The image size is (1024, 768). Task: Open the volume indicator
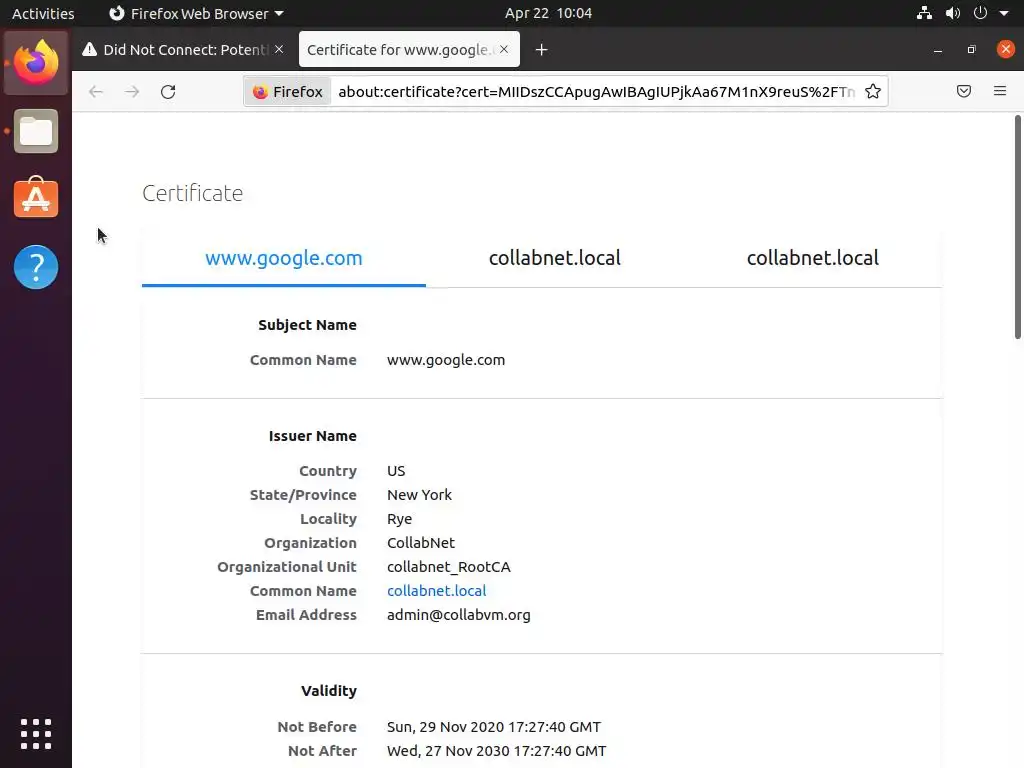tap(953, 13)
